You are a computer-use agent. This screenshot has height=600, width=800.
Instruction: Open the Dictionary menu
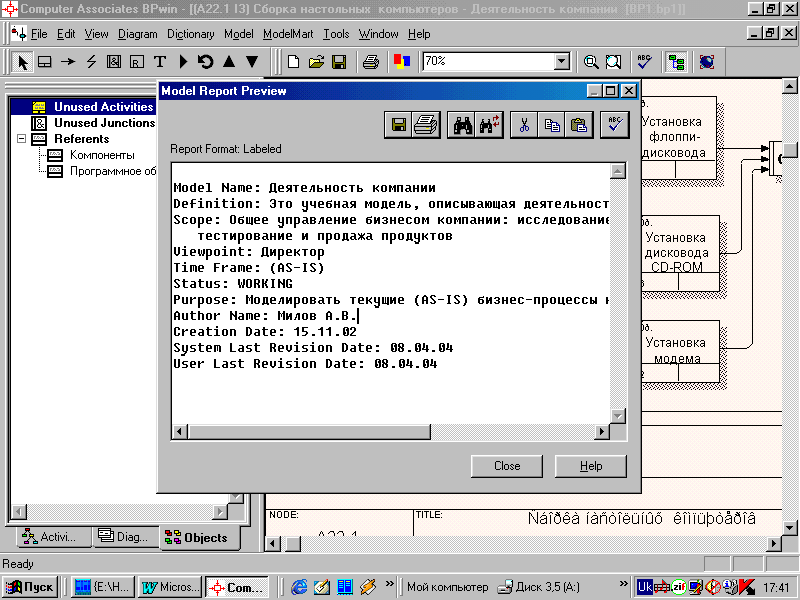click(x=191, y=34)
